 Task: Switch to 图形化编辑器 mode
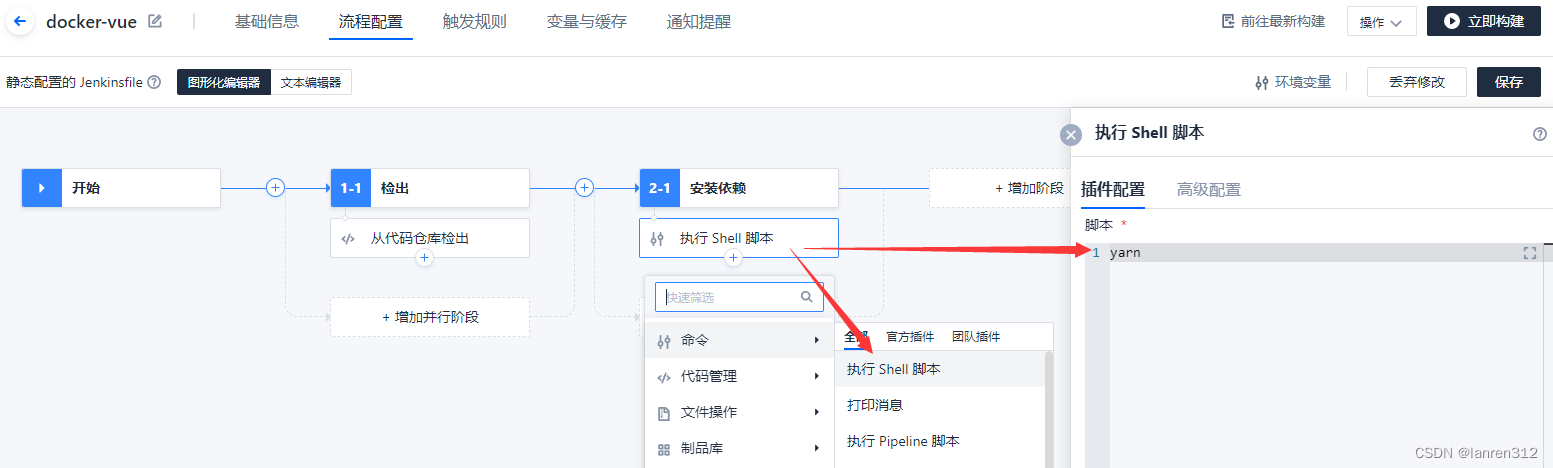(x=224, y=82)
